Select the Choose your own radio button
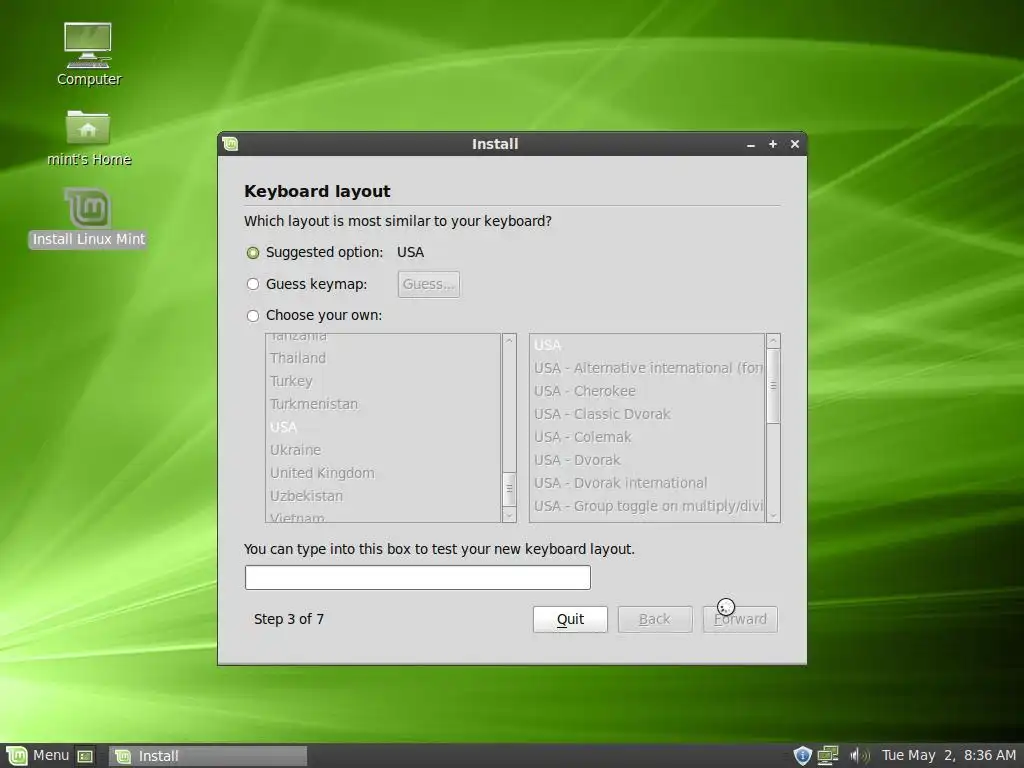1024x768 pixels. pyautogui.click(x=253, y=316)
